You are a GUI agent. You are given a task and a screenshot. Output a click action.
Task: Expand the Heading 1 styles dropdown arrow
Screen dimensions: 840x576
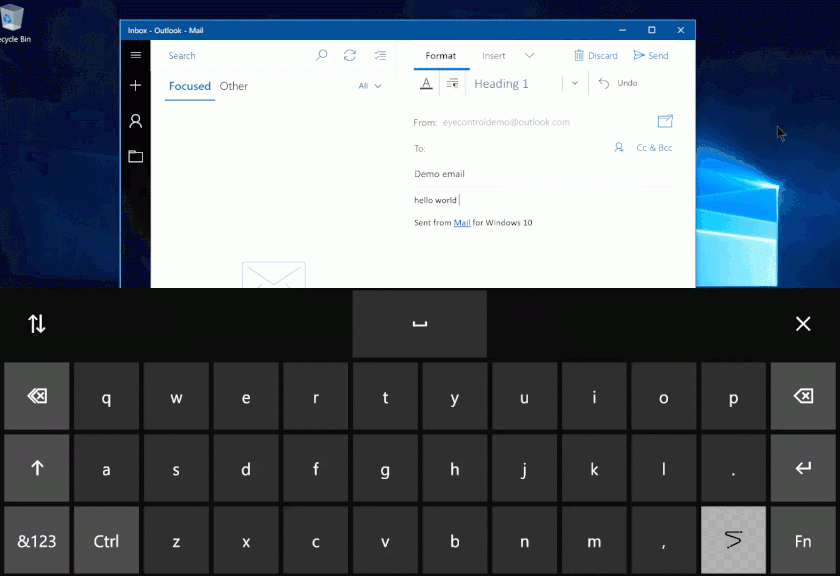tap(575, 84)
